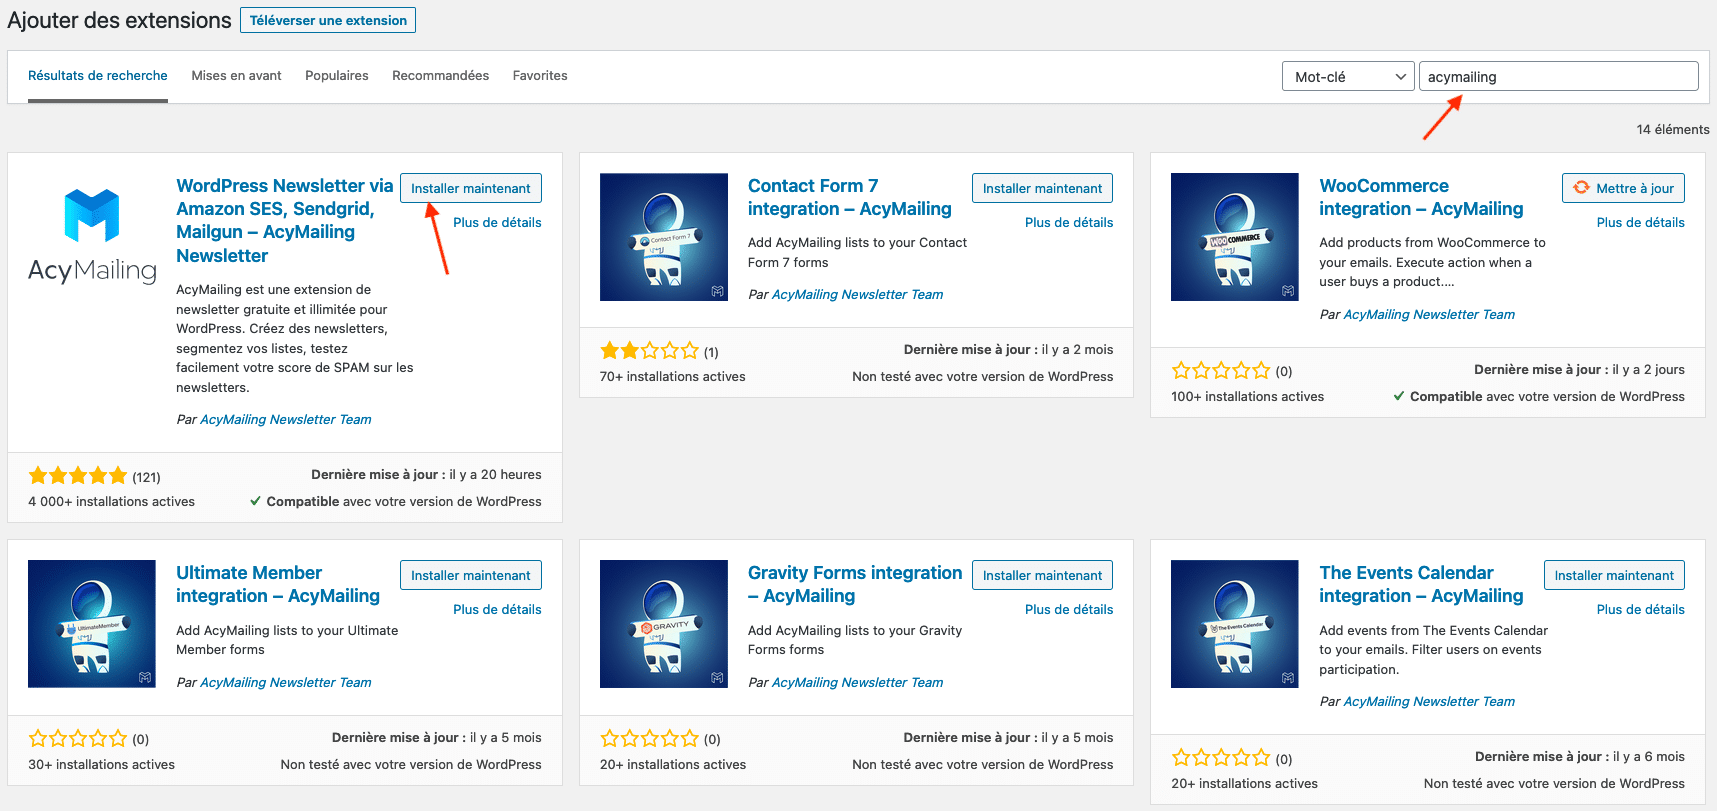Click the AcyMailing logo plugin icon
This screenshot has height=811, width=1717.
click(x=92, y=237)
